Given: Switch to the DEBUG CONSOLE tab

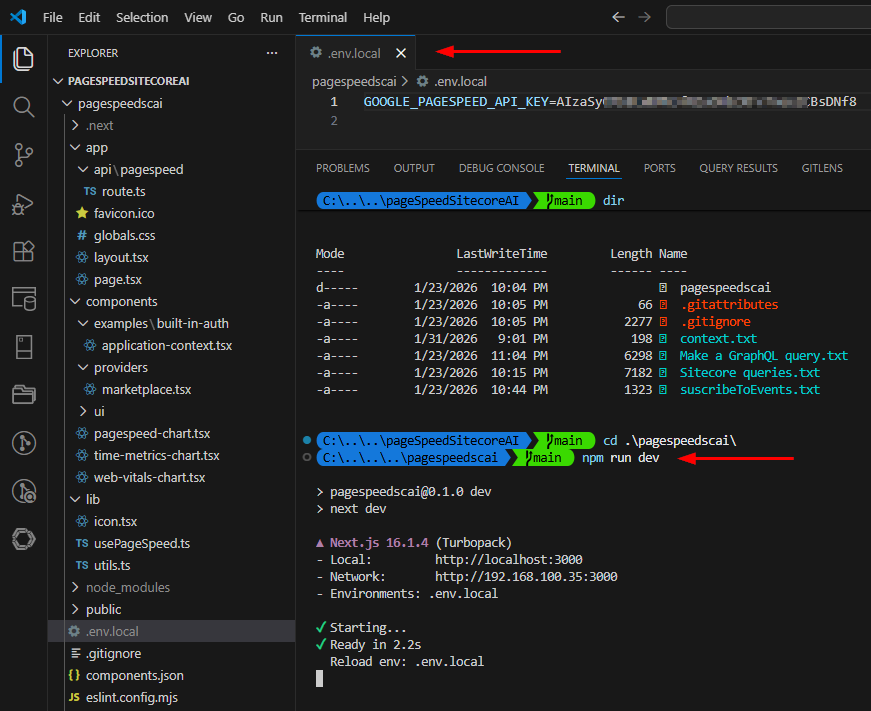Looking at the screenshot, I should [x=501, y=168].
